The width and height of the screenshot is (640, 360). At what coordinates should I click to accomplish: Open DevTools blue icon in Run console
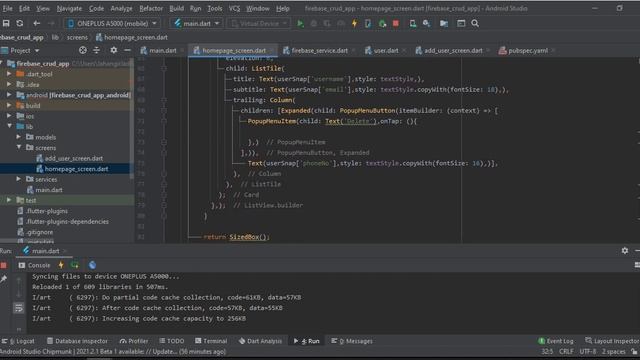tap(93, 265)
